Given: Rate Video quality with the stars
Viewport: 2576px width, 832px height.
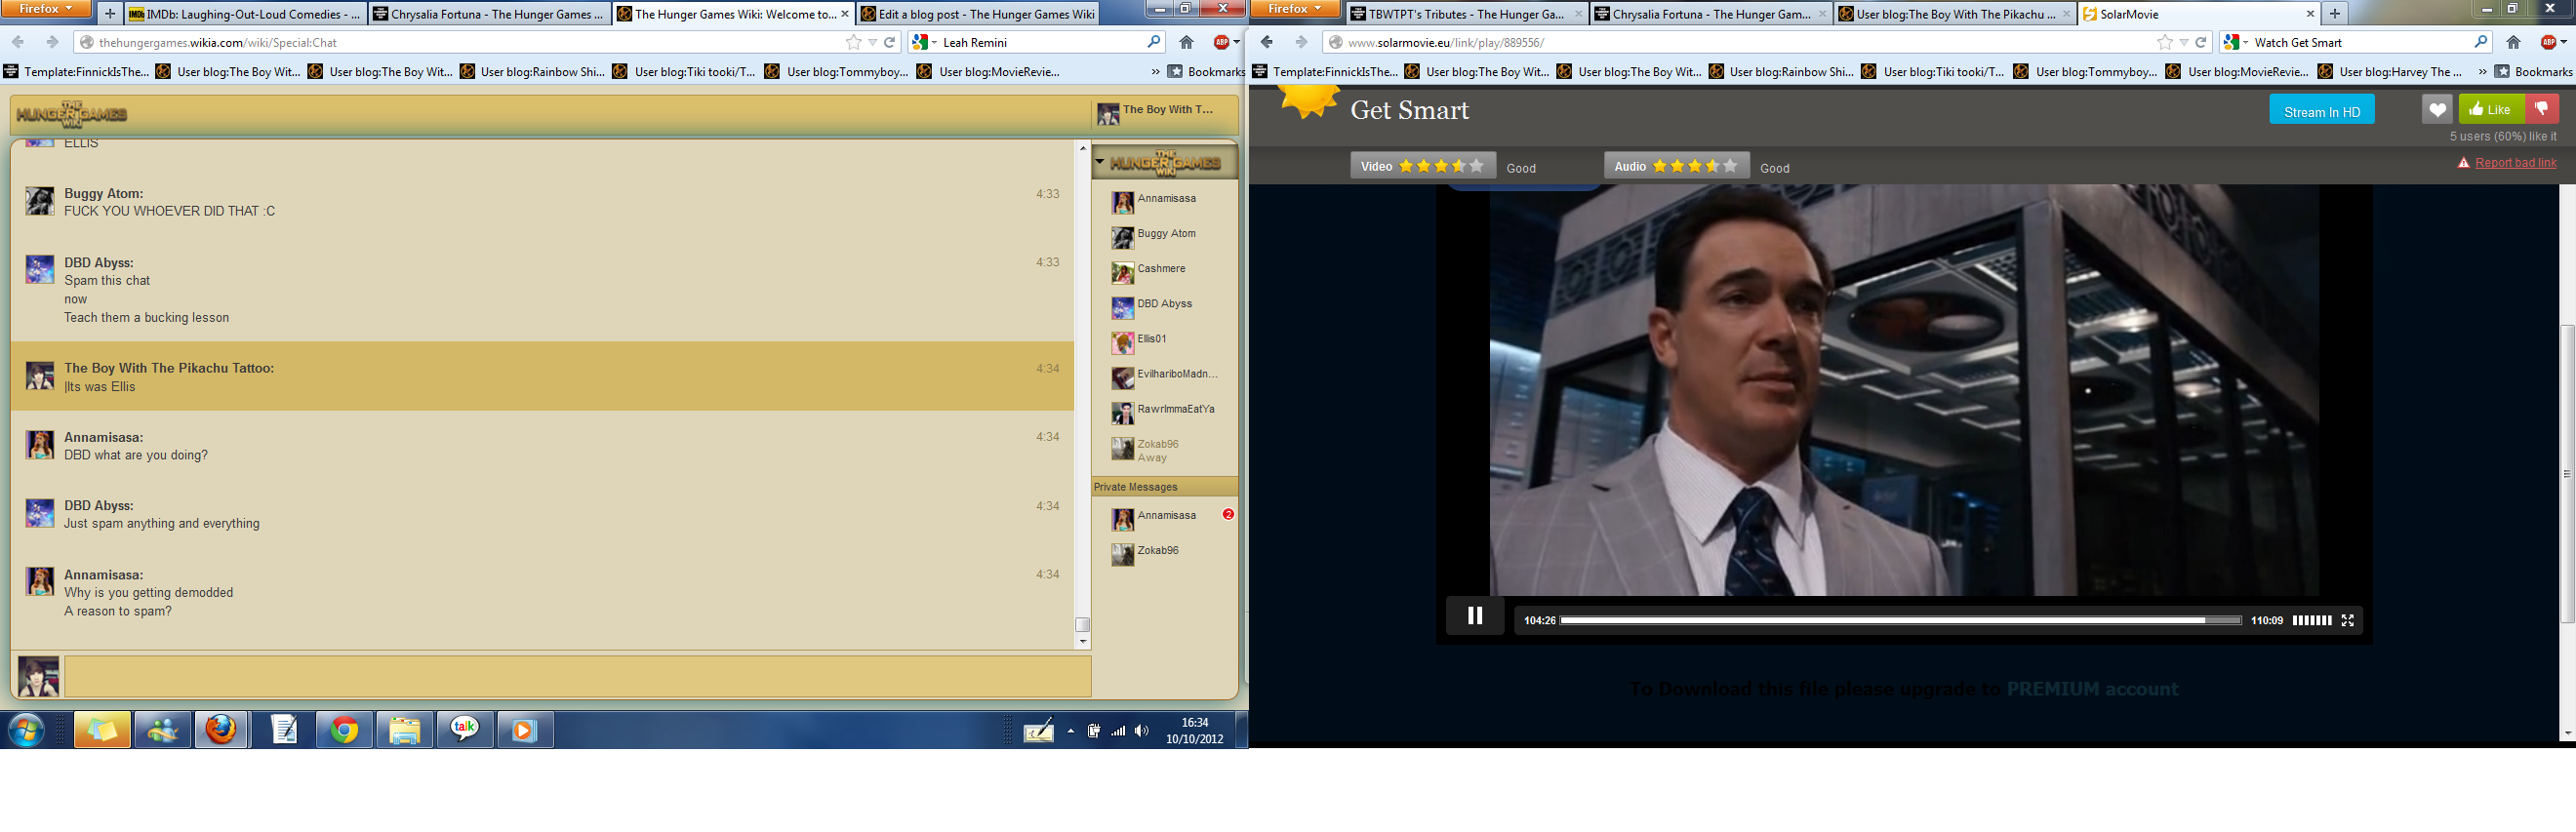Looking at the screenshot, I should point(1441,166).
